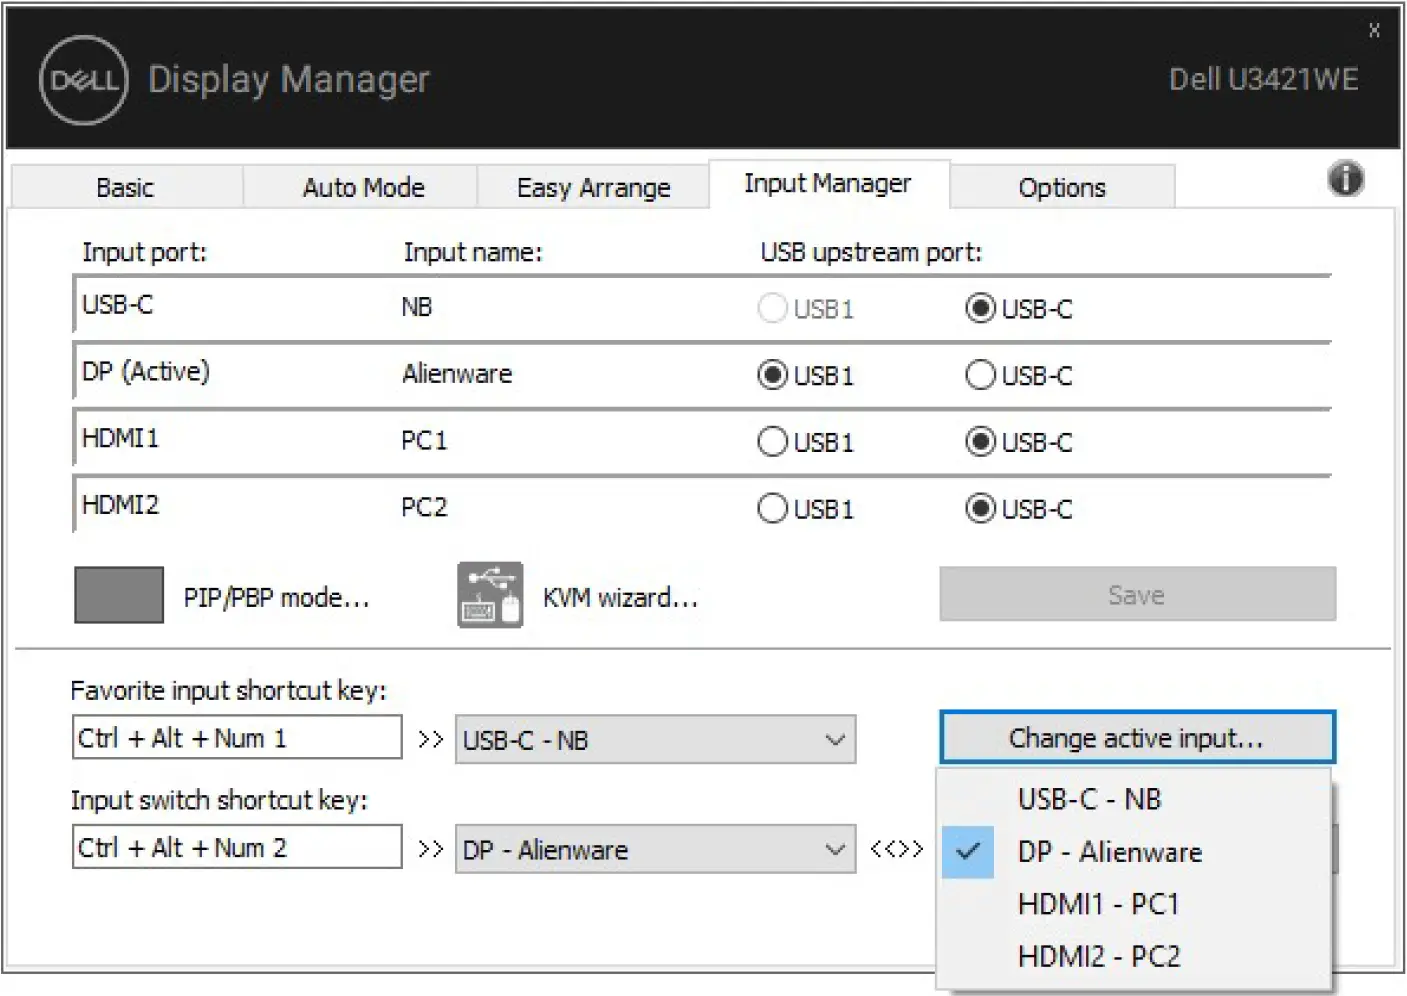
Task: Select USB1 upstream for the HDMI1 input
Action: coord(772,441)
